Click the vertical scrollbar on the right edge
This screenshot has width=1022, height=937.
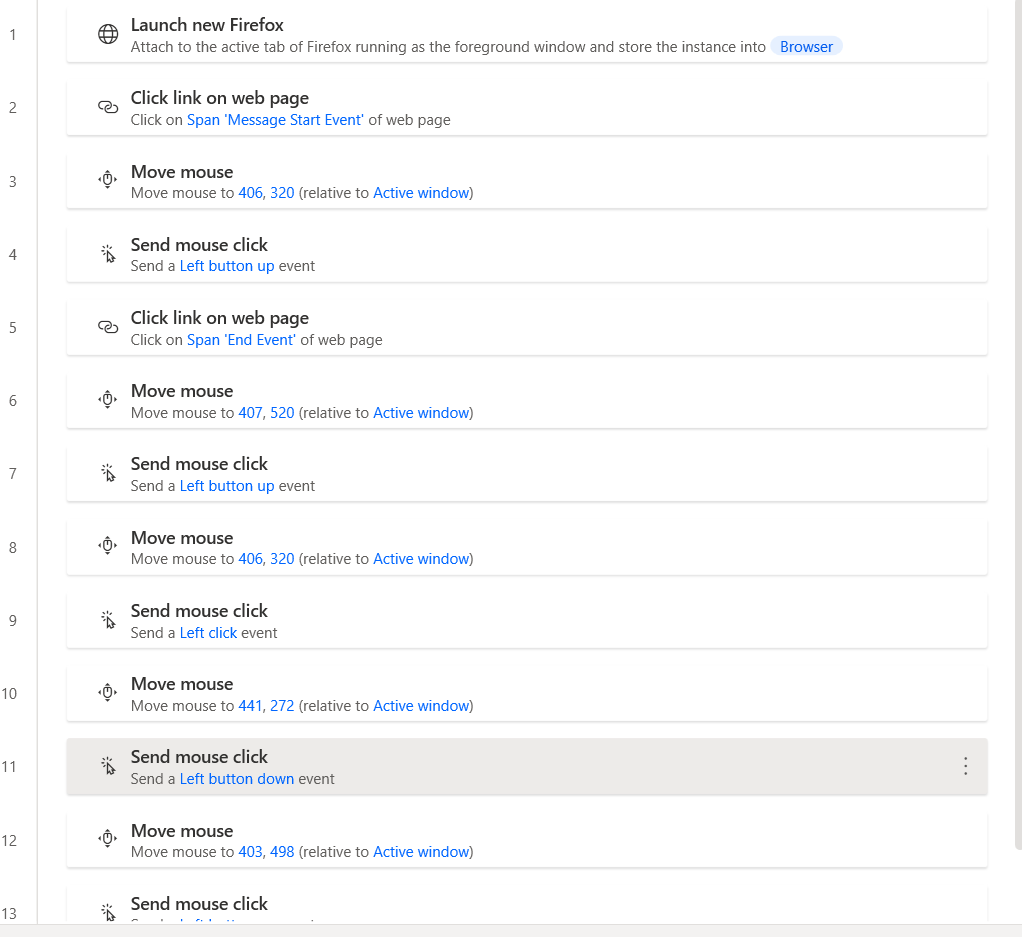coord(1018,424)
